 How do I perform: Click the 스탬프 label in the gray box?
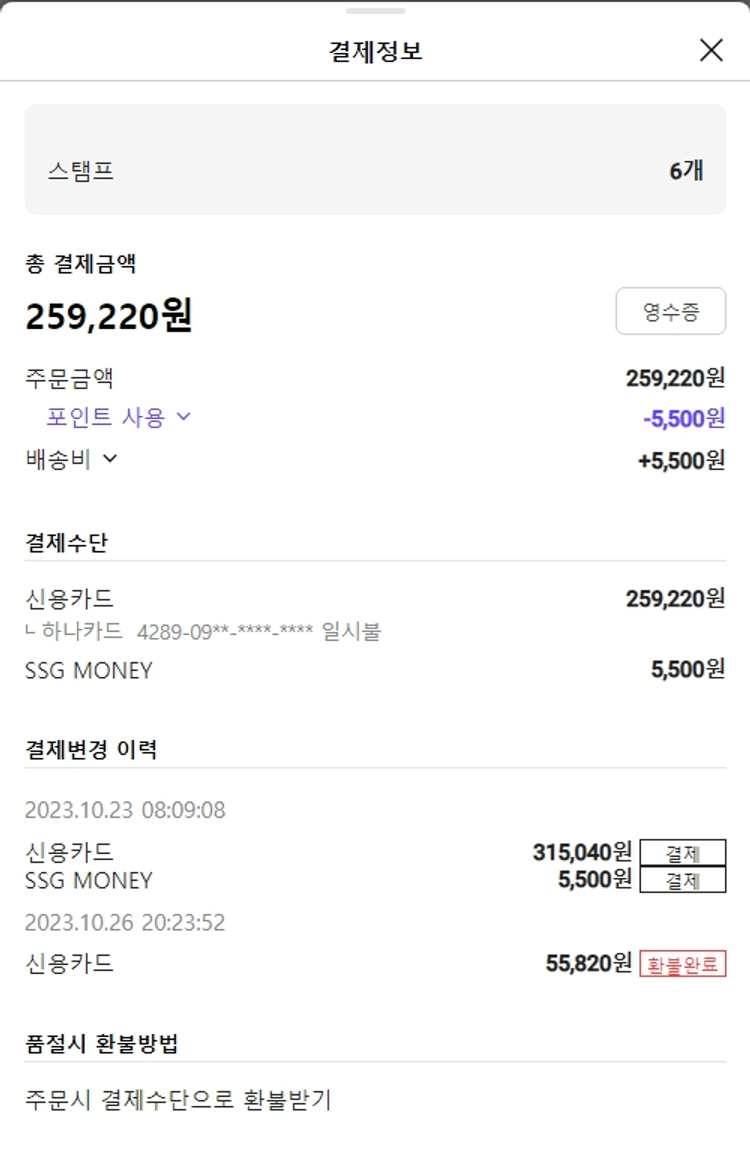tap(81, 171)
